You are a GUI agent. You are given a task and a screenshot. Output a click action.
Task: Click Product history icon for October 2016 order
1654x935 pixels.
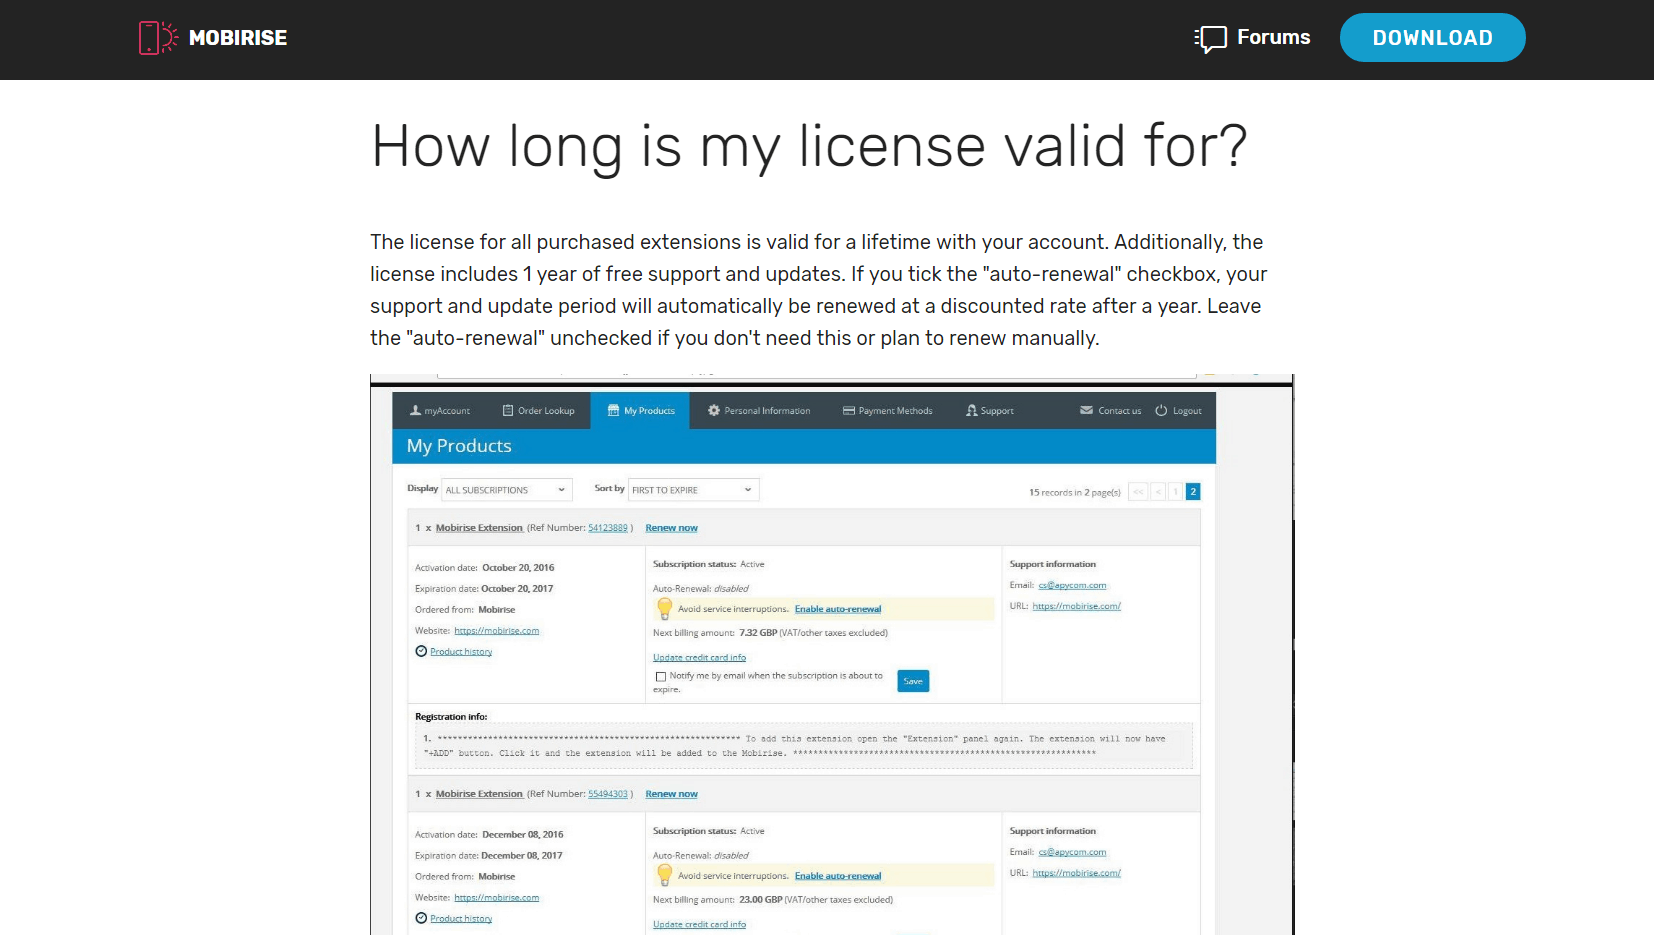point(421,651)
